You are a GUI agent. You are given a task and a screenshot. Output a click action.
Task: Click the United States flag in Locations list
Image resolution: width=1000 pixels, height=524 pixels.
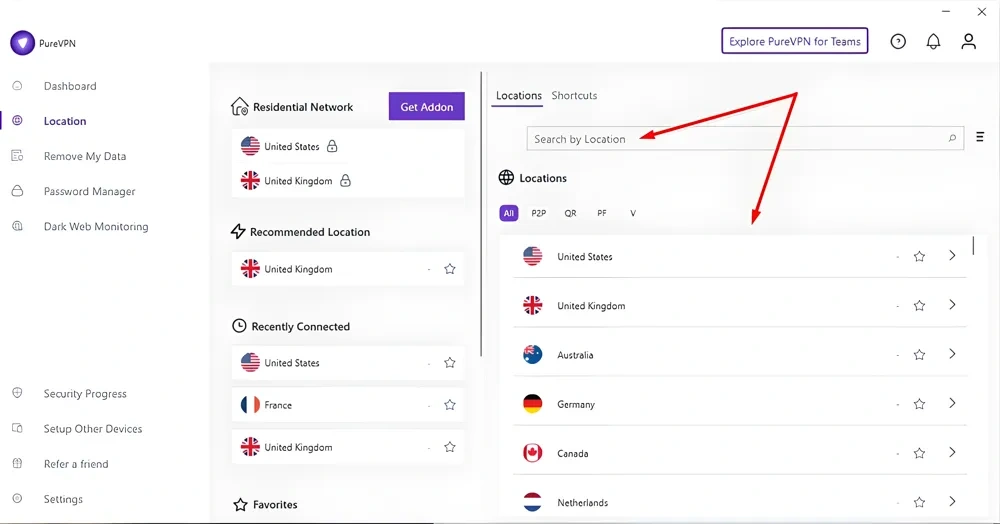533,256
